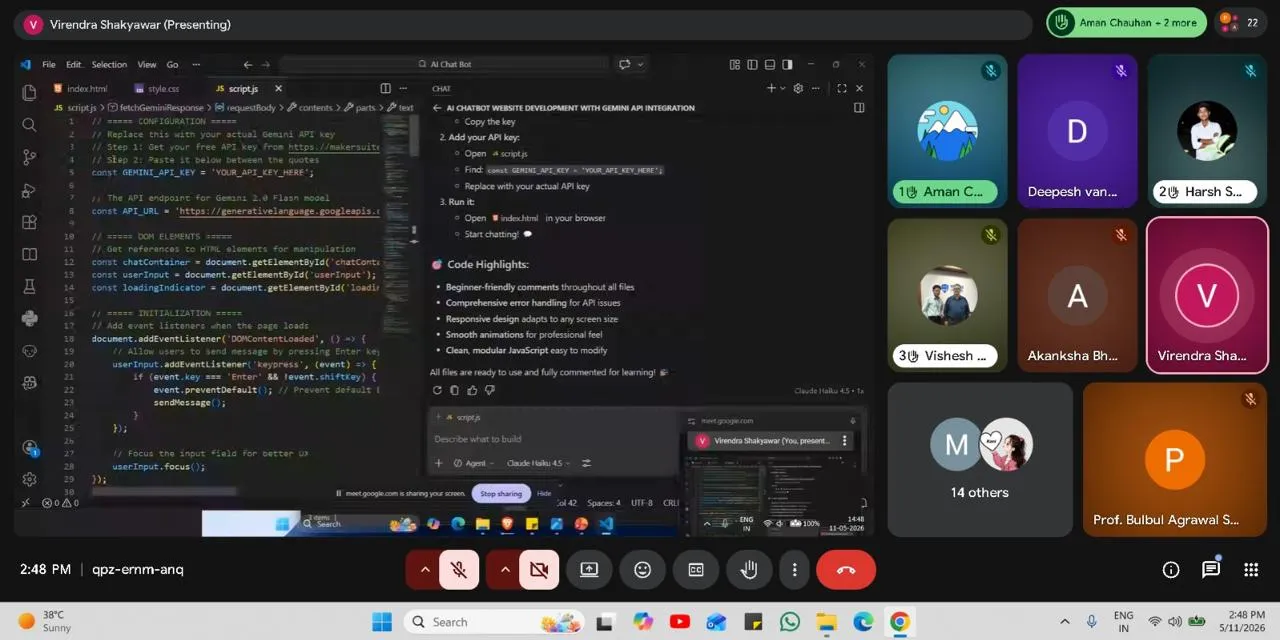
Task: Toggle captions button in Meet controls
Action: click(696, 570)
